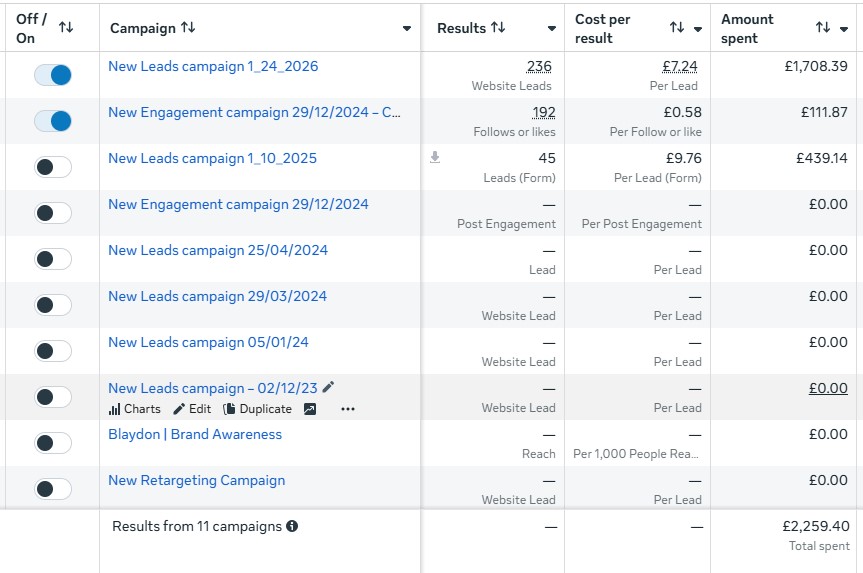Viewport: 863px width, 573px height.
Task: Click the open-in-new-window icon in the 02/12/23 row
Action: click(x=310, y=409)
